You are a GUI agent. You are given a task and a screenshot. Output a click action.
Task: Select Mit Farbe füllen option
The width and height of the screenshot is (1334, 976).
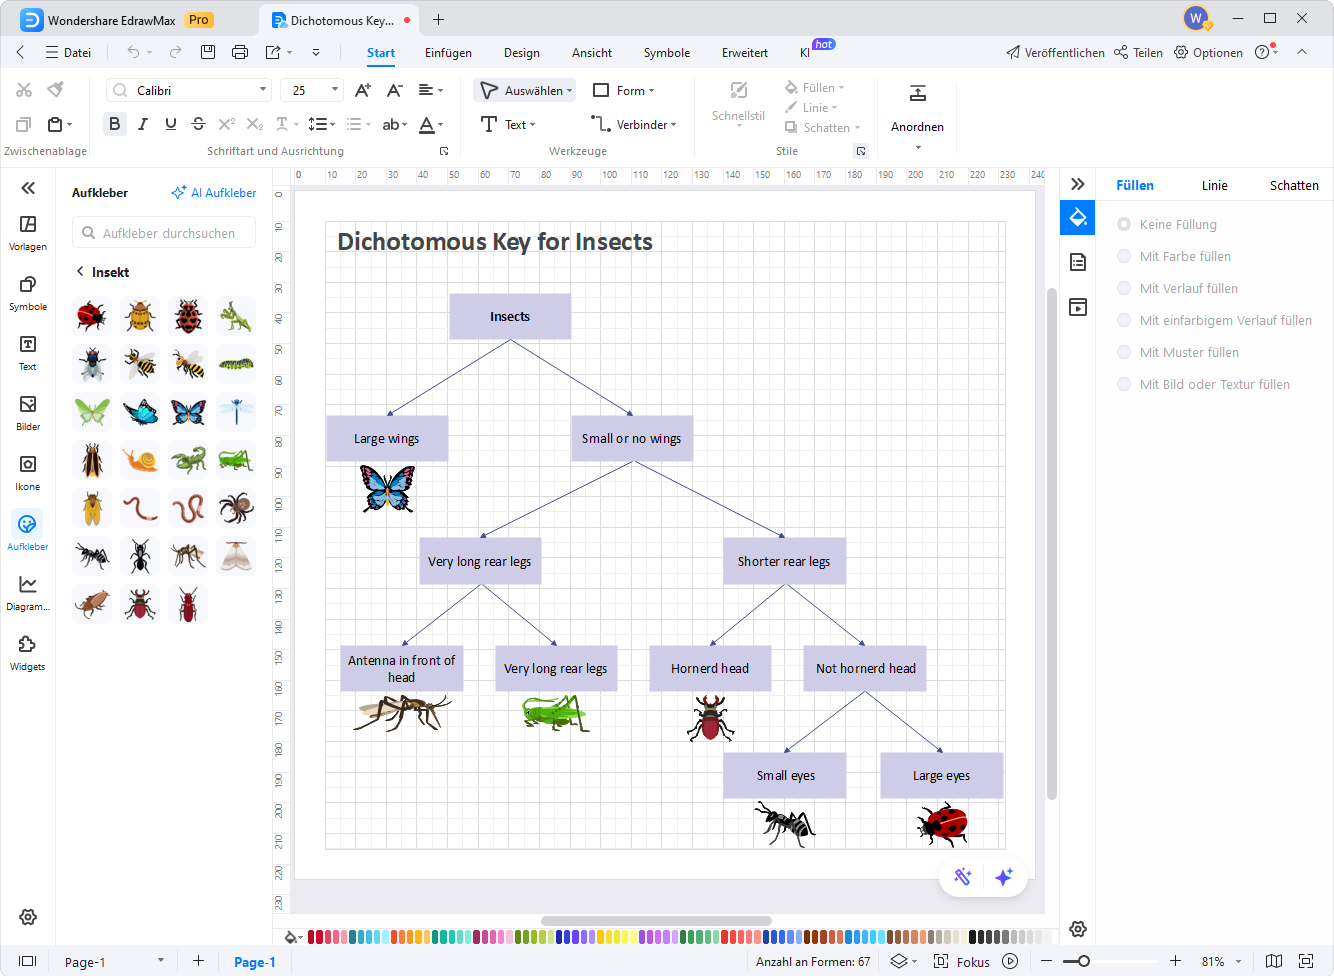(x=1124, y=256)
